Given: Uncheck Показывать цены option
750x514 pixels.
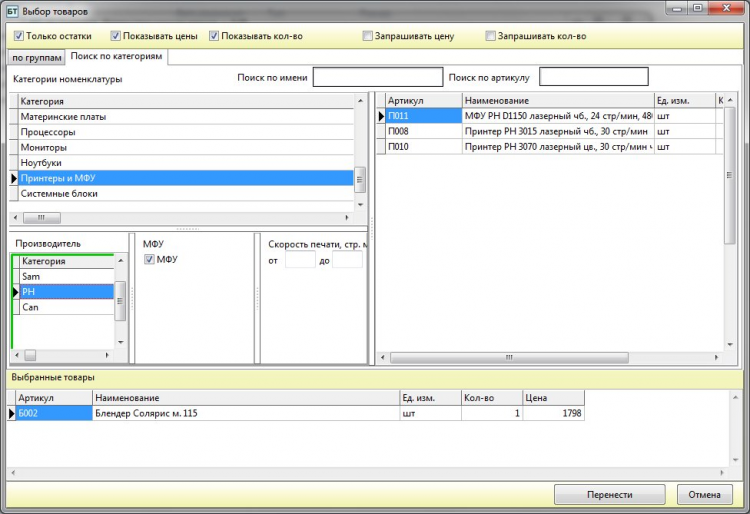Looking at the screenshot, I should (x=115, y=36).
